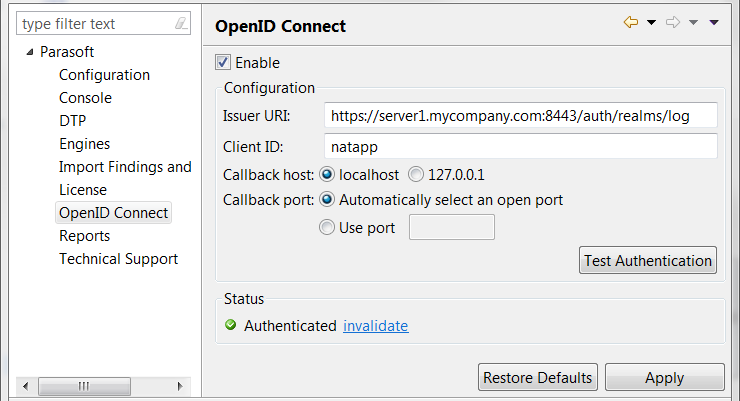The width and height of the screenshot is (740, 401).
Task: Select Automatically select an open port
Action: (327, 200)
